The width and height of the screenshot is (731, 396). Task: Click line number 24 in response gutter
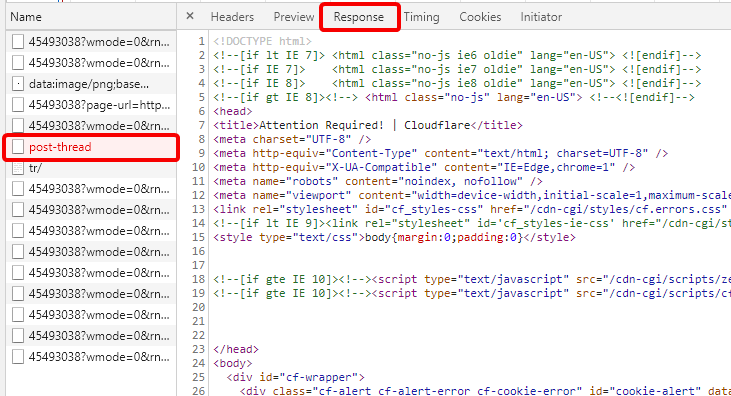pyautogui.click(x=198, y=363)
